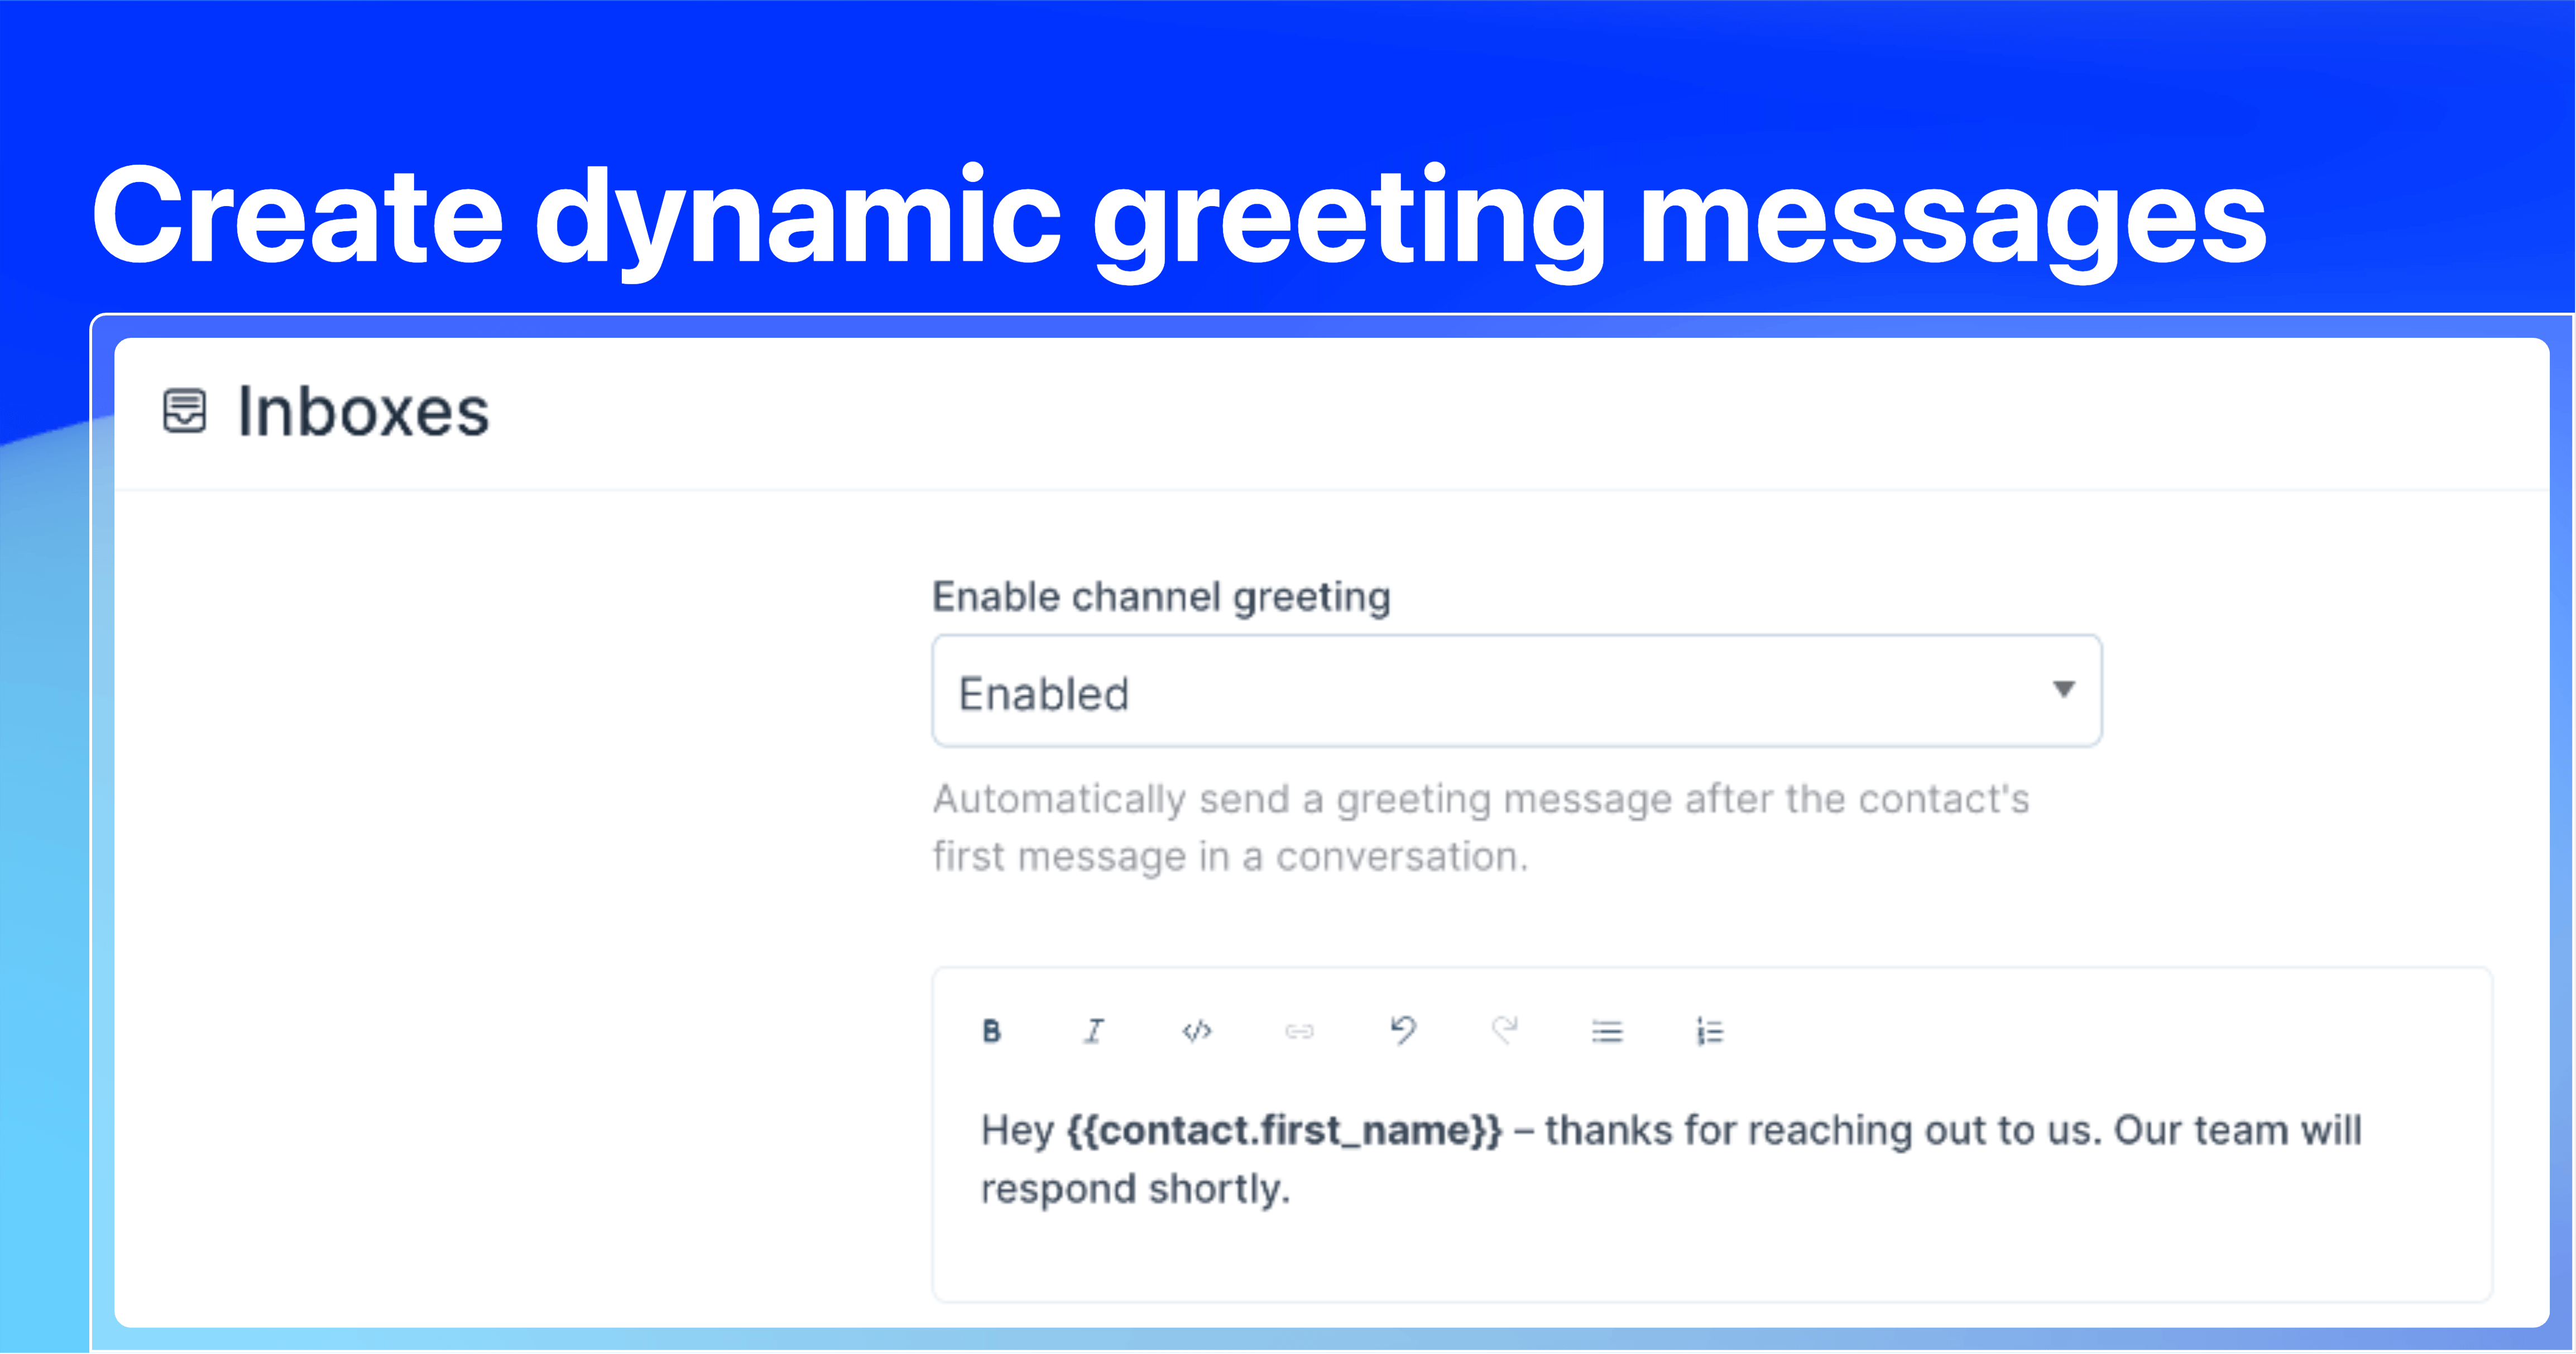
Task: Select the {{contact.first_name}} variable text
Action: pos(1284,1131)
